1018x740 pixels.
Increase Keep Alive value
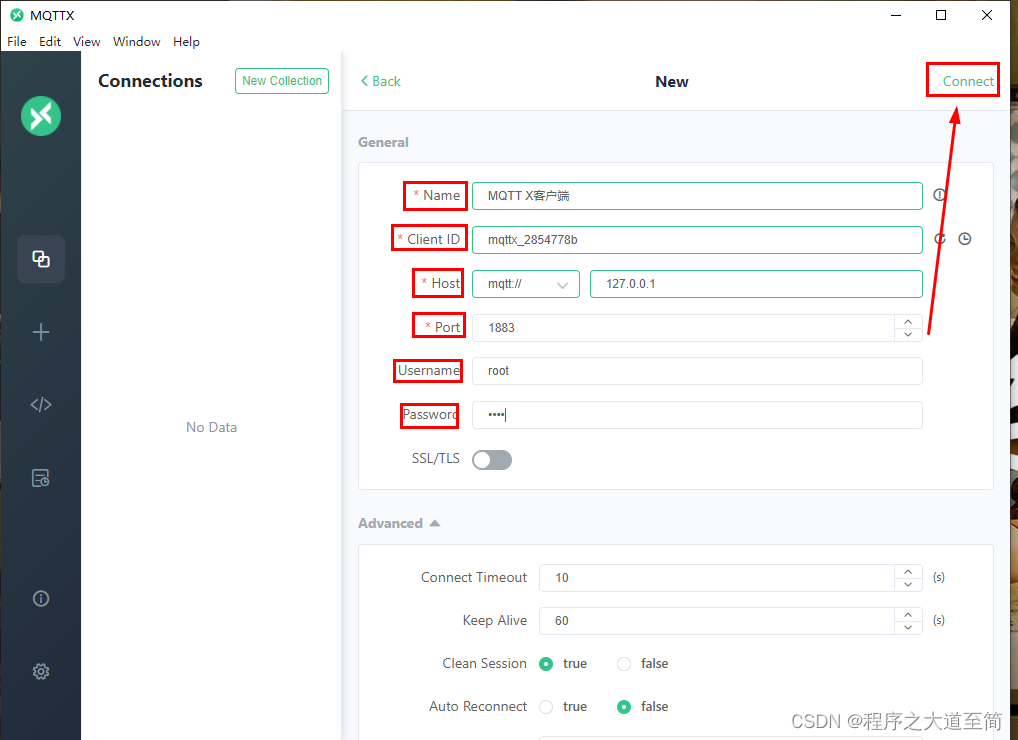coord(908,615)
